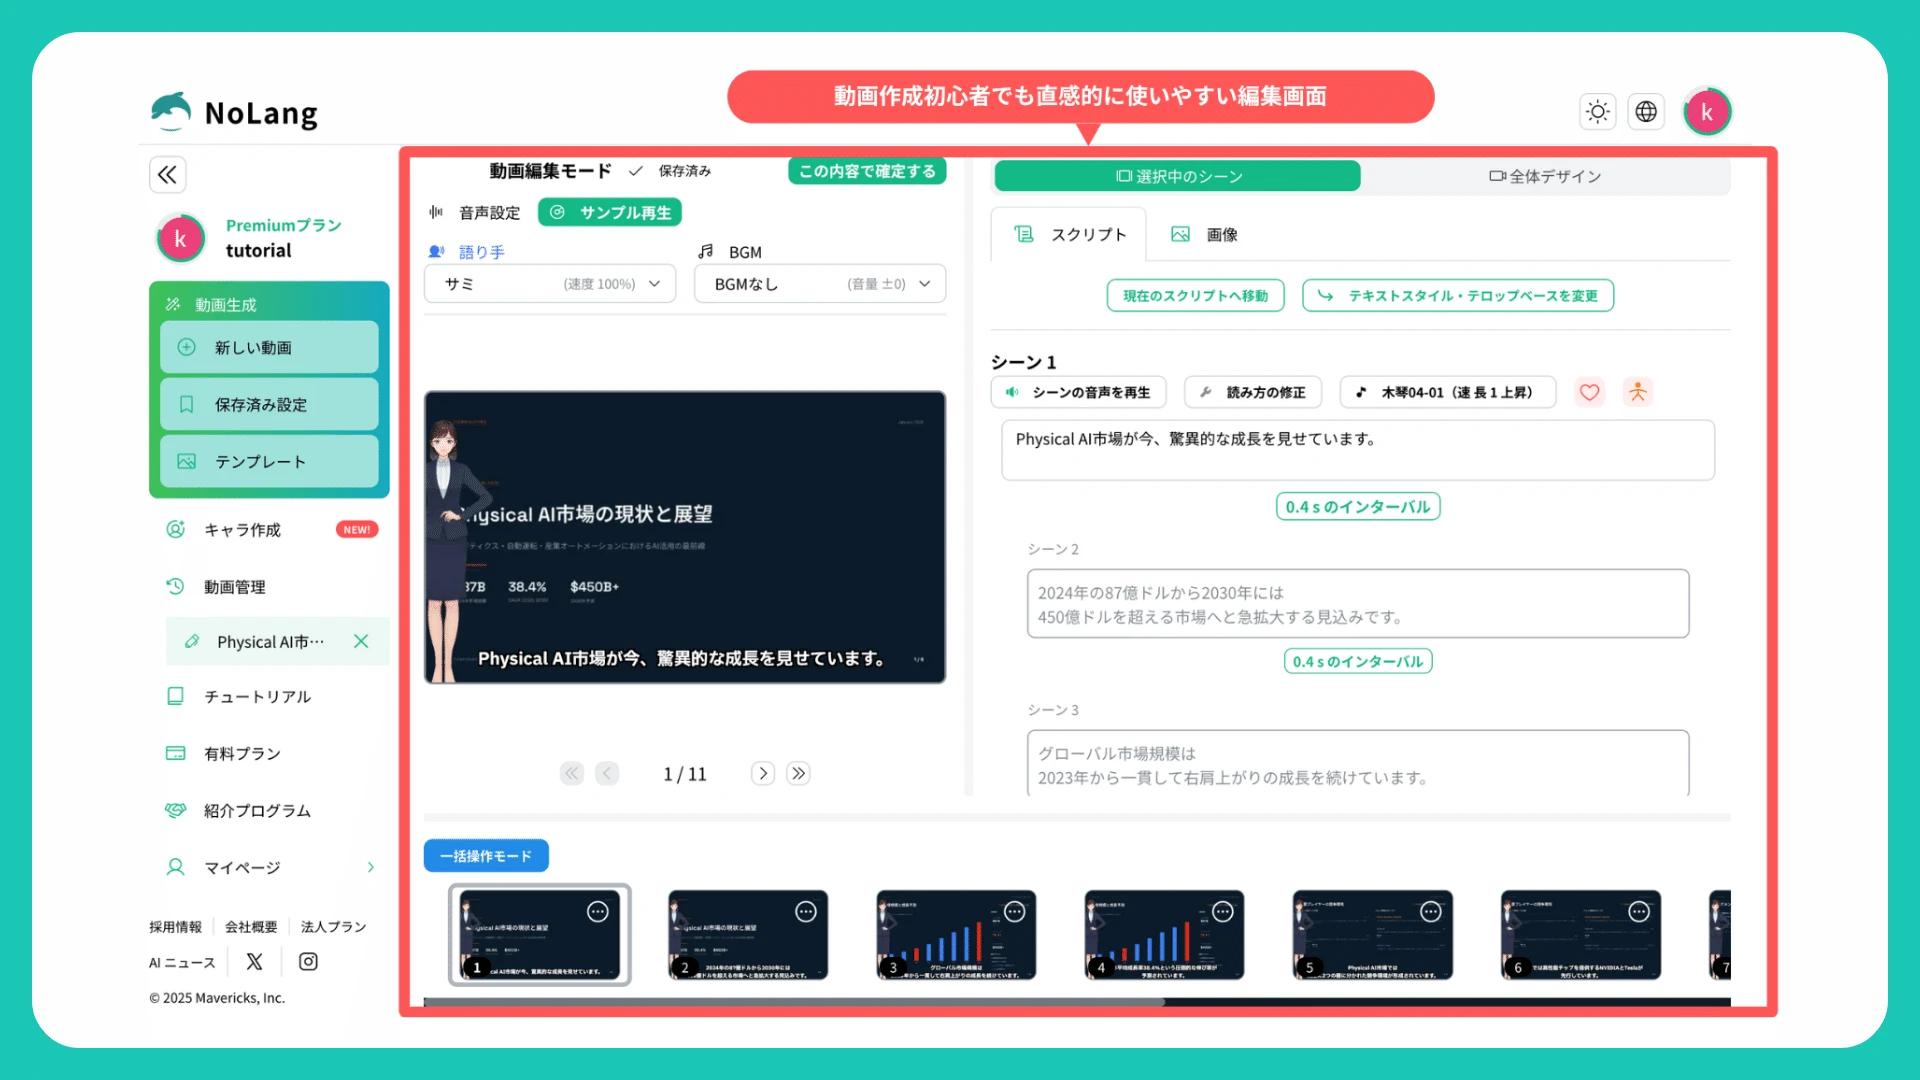Select scene 4 thumbnail
1920x1080 pixels.
[1164, 935]
